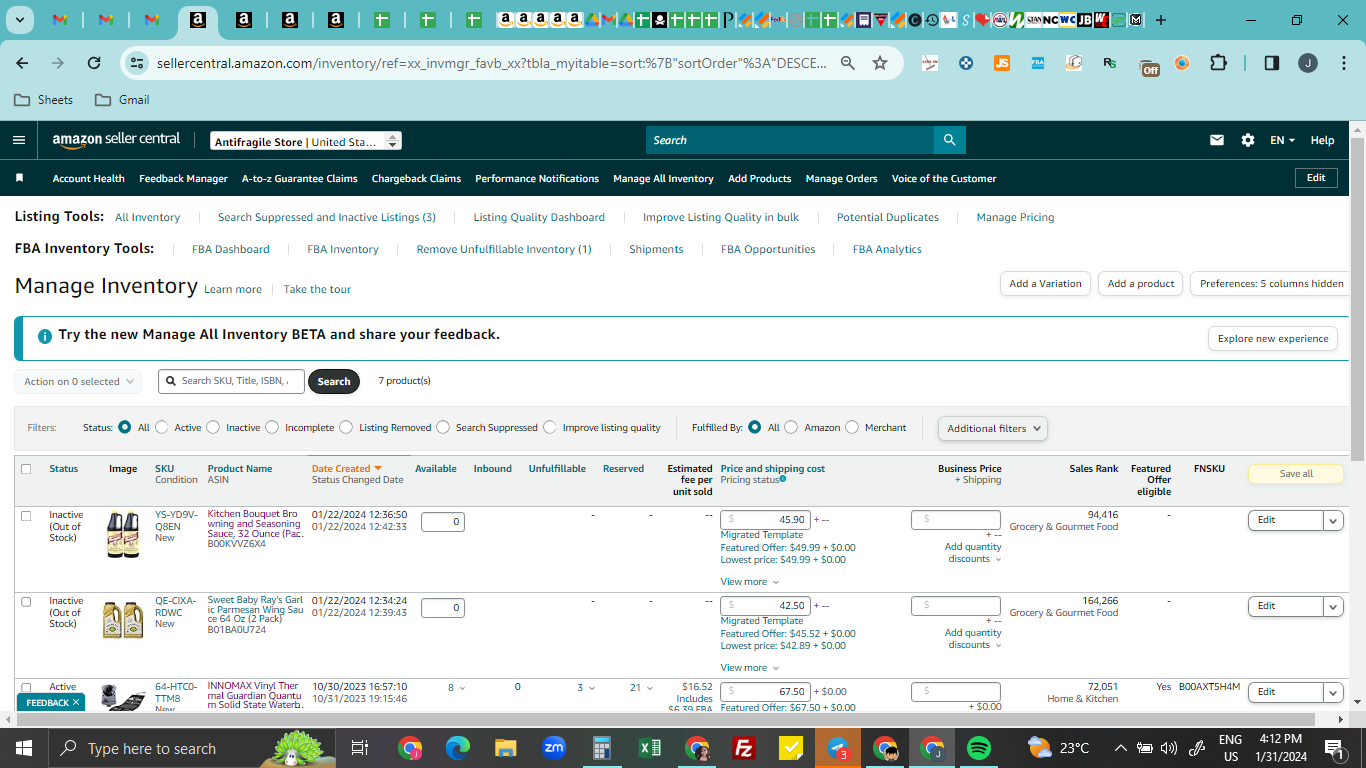
Task: Open the Feedback Manager menu item
Action: pos(183,179)
